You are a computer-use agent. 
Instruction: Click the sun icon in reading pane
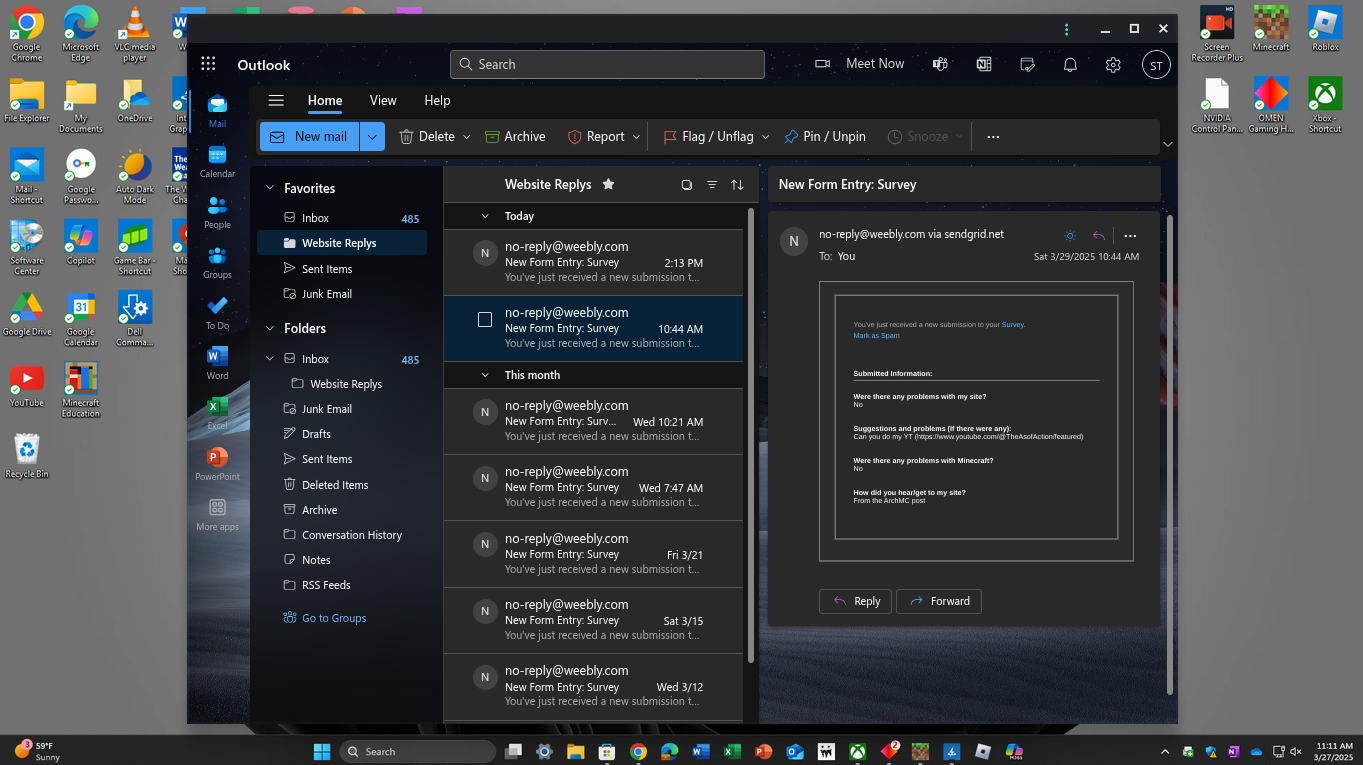tap(1070, 236)
